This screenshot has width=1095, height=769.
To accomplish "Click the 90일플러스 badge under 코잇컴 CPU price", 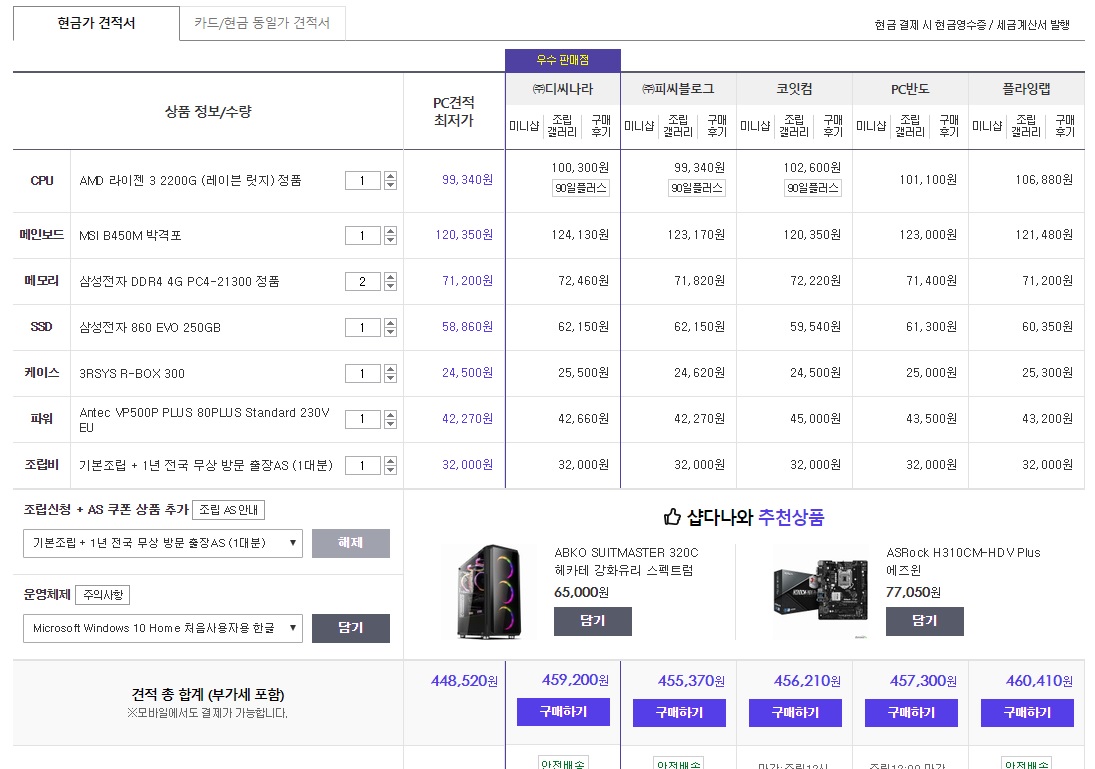I will coord(813,188).
